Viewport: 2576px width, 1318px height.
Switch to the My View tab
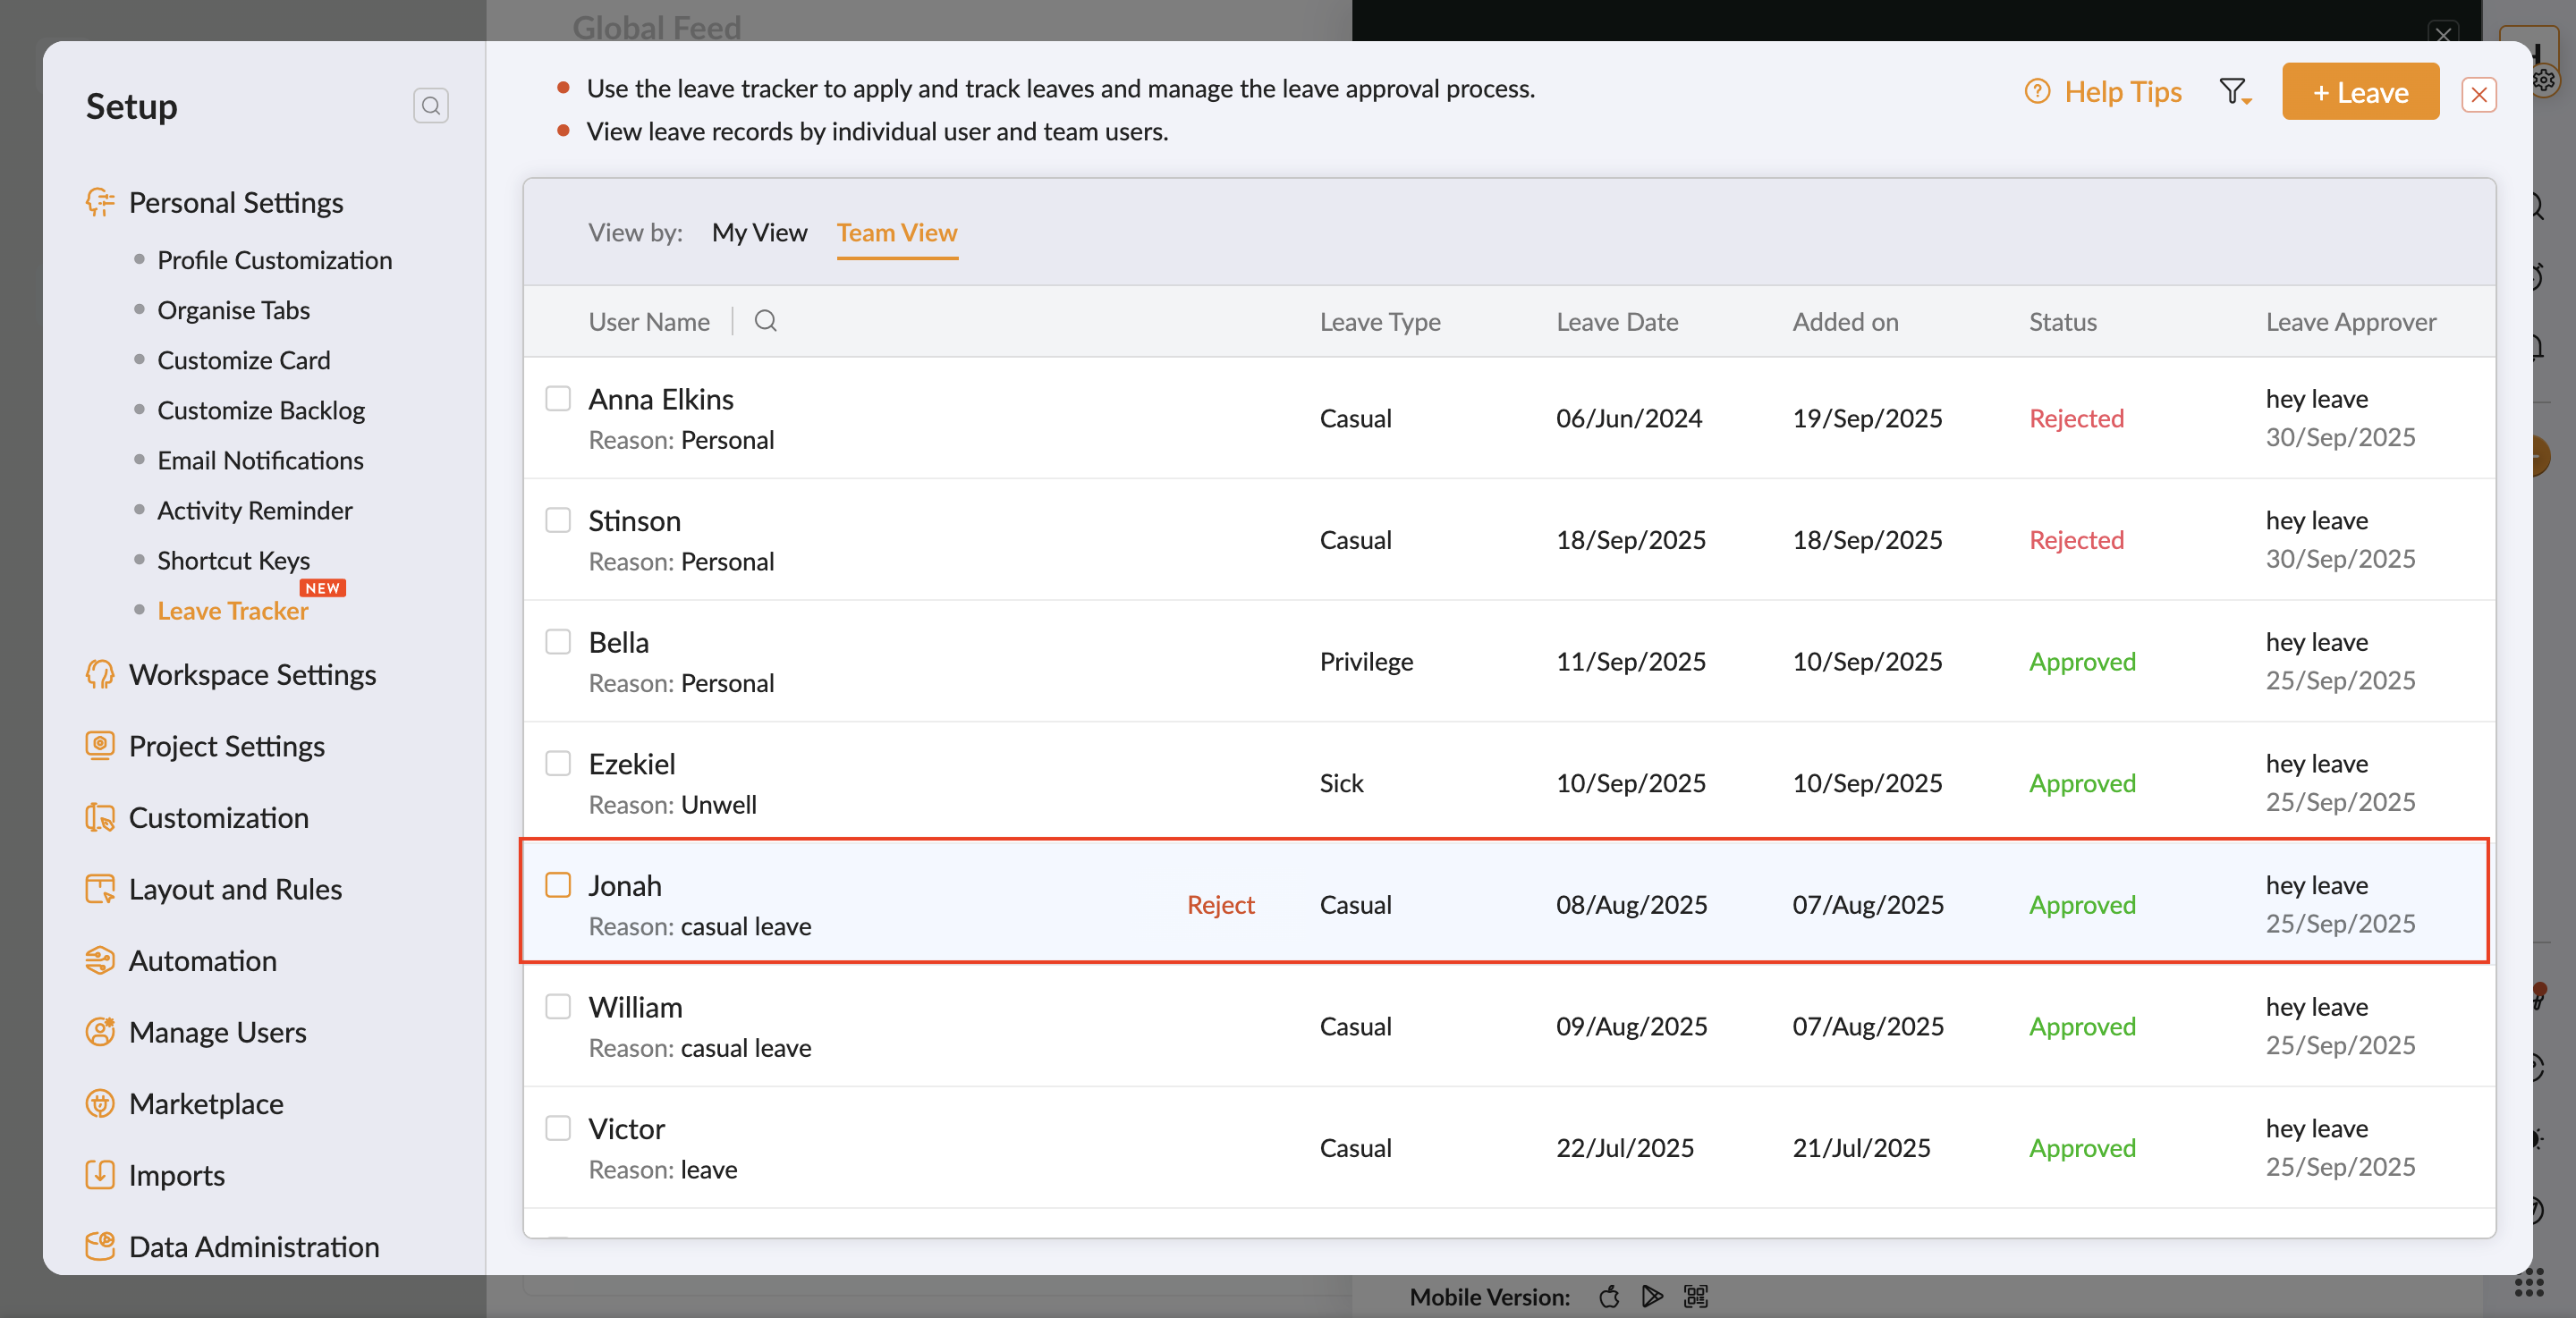pyautogui.click(x=759, y=233)
